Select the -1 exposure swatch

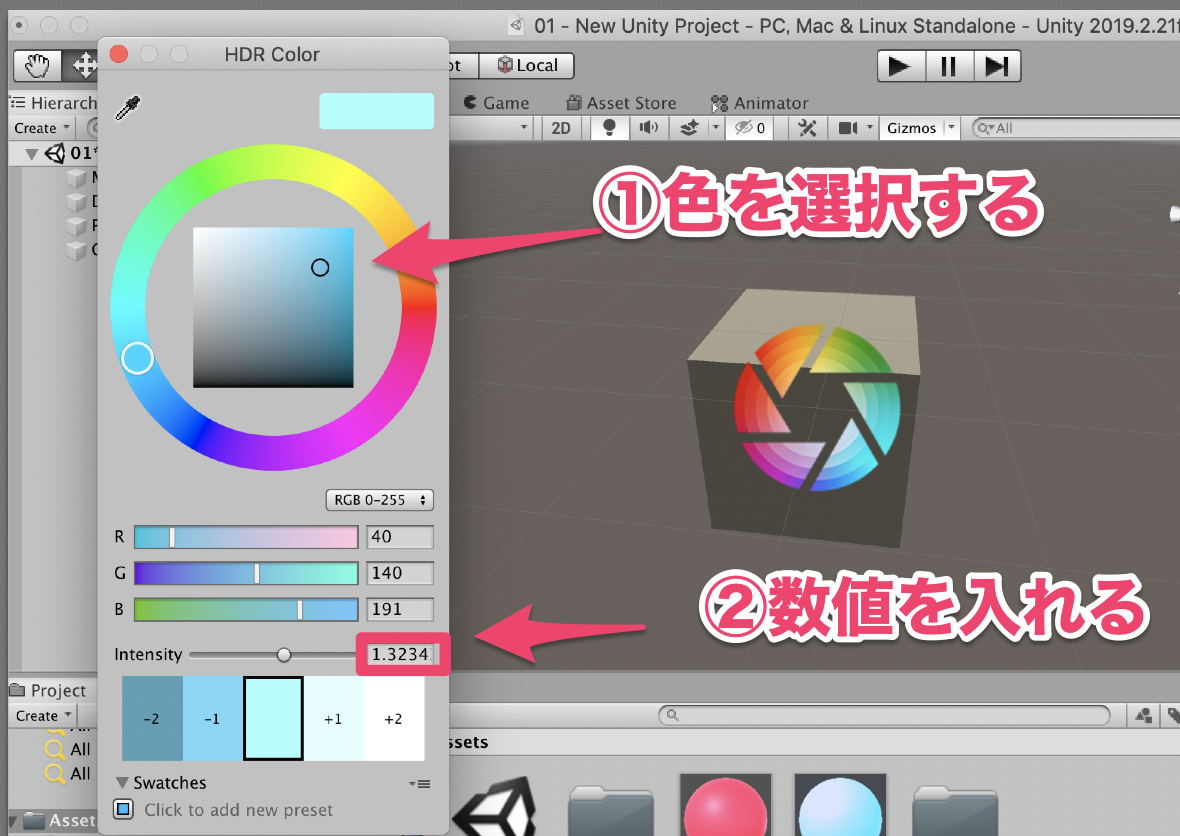point(213,719)
